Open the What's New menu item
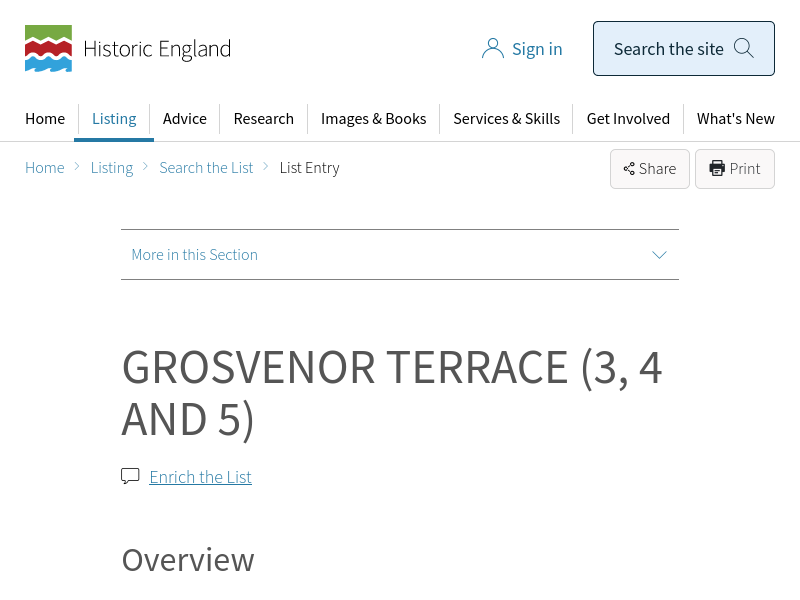Image resolution: width=800 pixels, height=600 pixels. (x=735, y=119)
